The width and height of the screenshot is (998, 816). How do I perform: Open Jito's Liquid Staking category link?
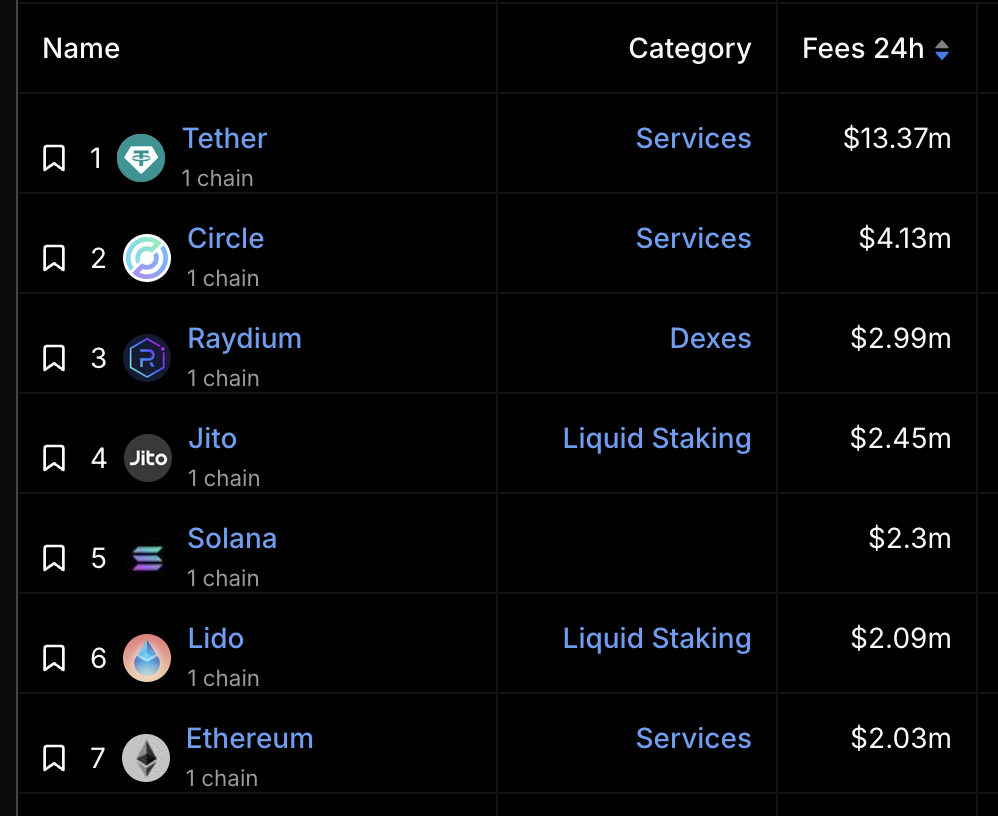(656, 438)
